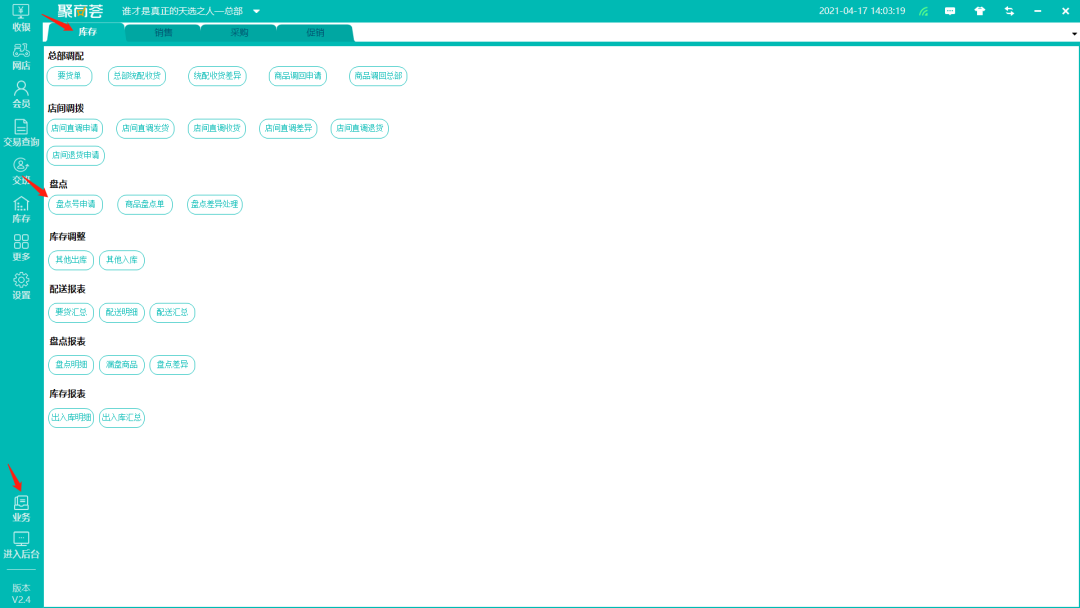Click the swap arrows icon in title bar
Screen dimensions: 1080x608
pos(1009,11)
